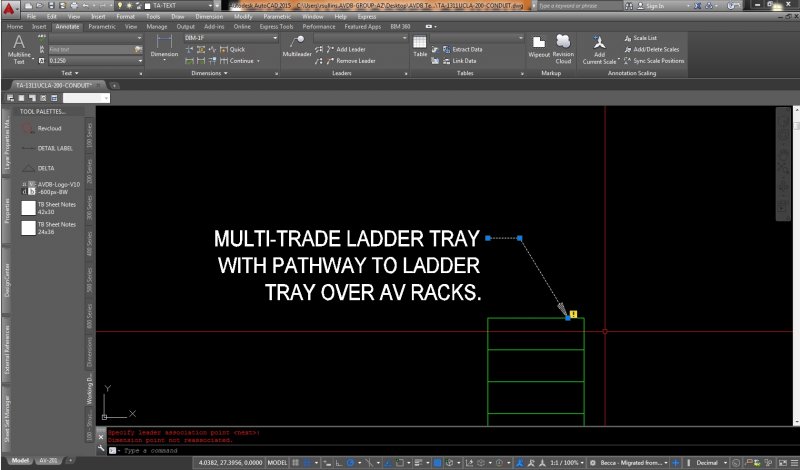The height and width of the screenshot is (470, 800).
Task: Click Add Current Scale icon
Action: click(x=600, y=49)
